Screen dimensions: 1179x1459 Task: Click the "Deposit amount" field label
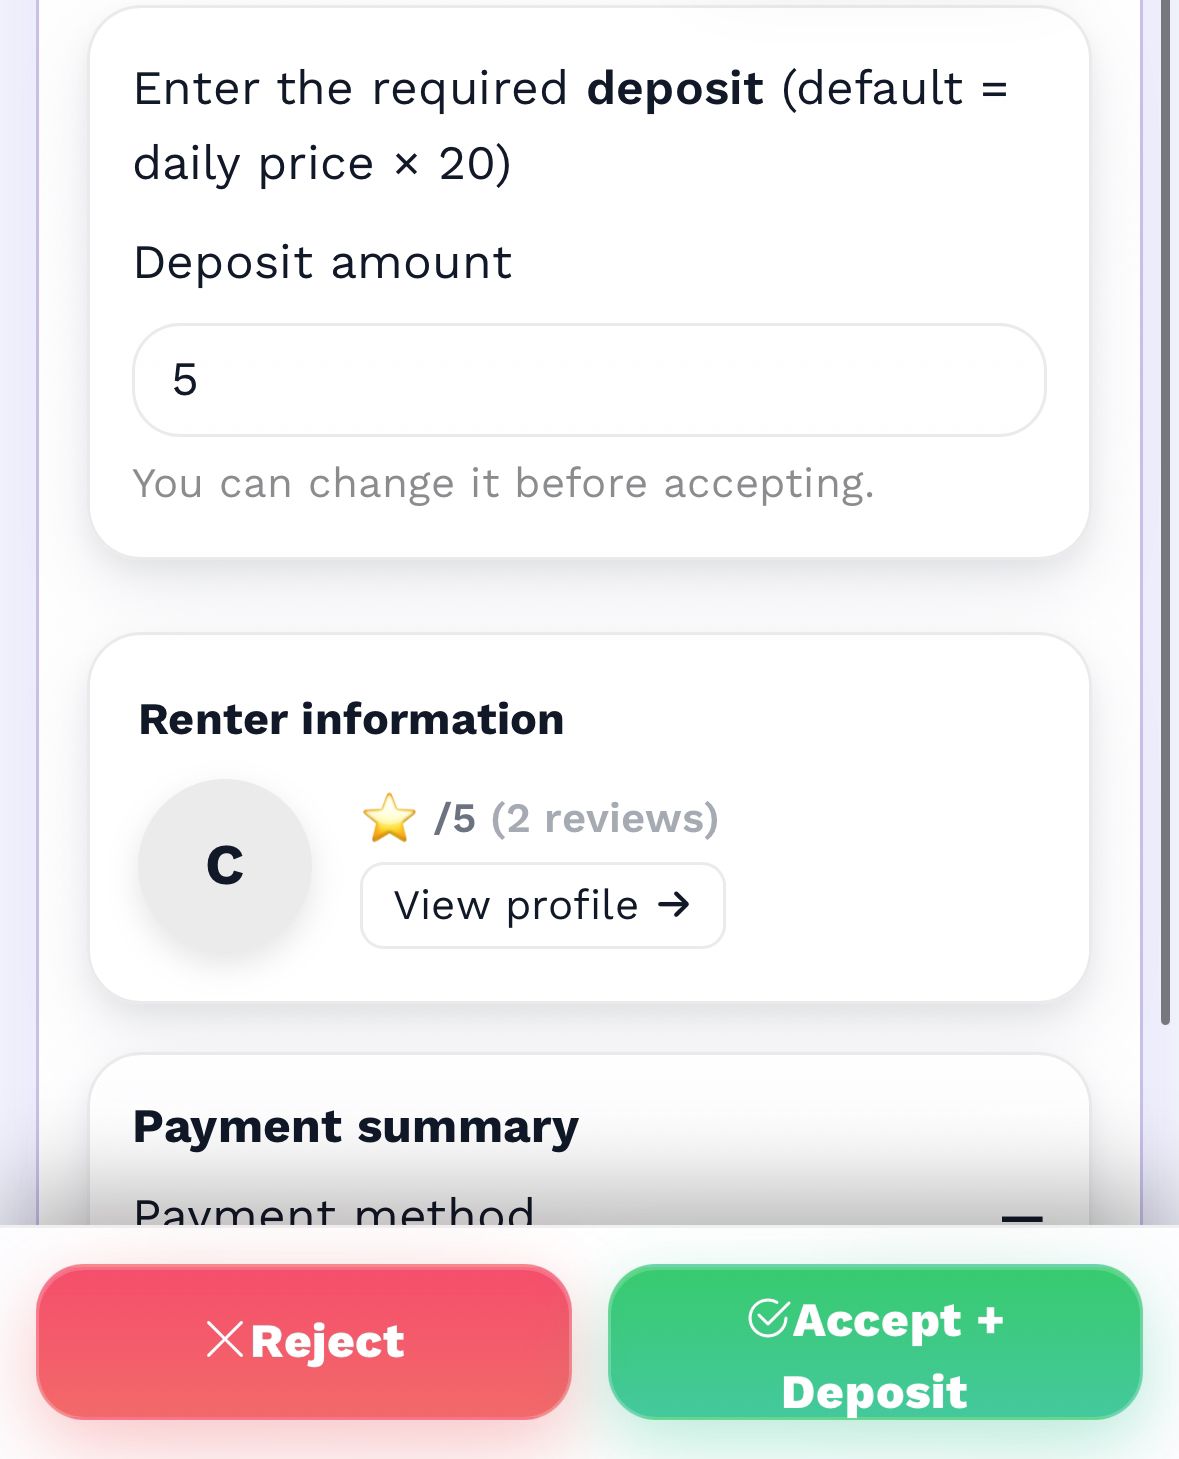pyautogui.click(x=322, y=263)
